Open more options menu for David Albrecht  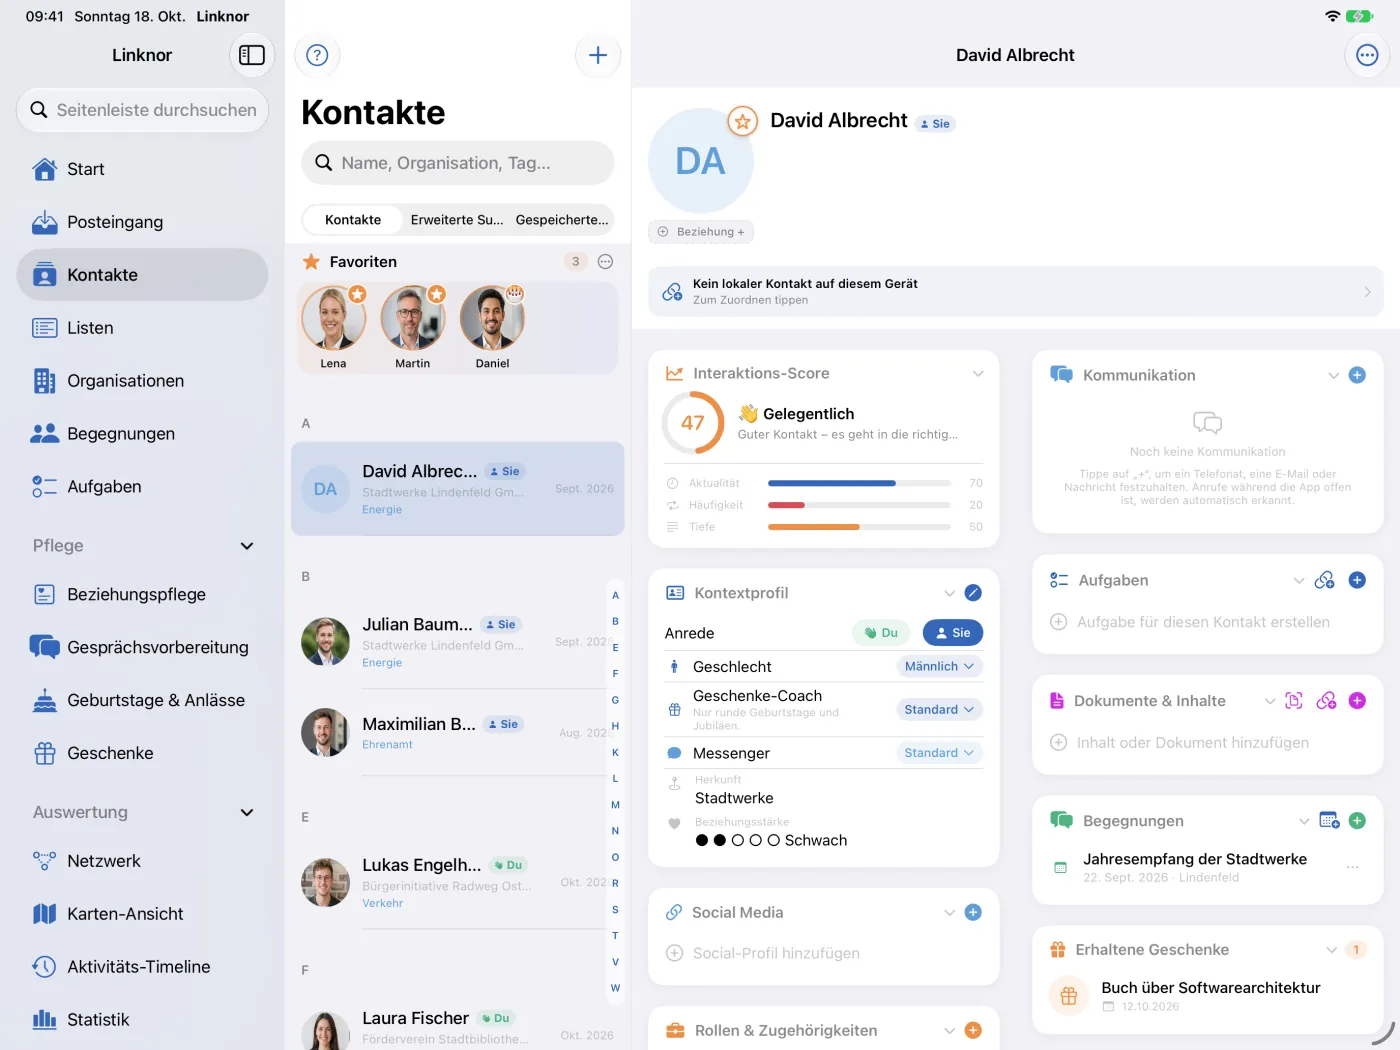coord(1367,55)
